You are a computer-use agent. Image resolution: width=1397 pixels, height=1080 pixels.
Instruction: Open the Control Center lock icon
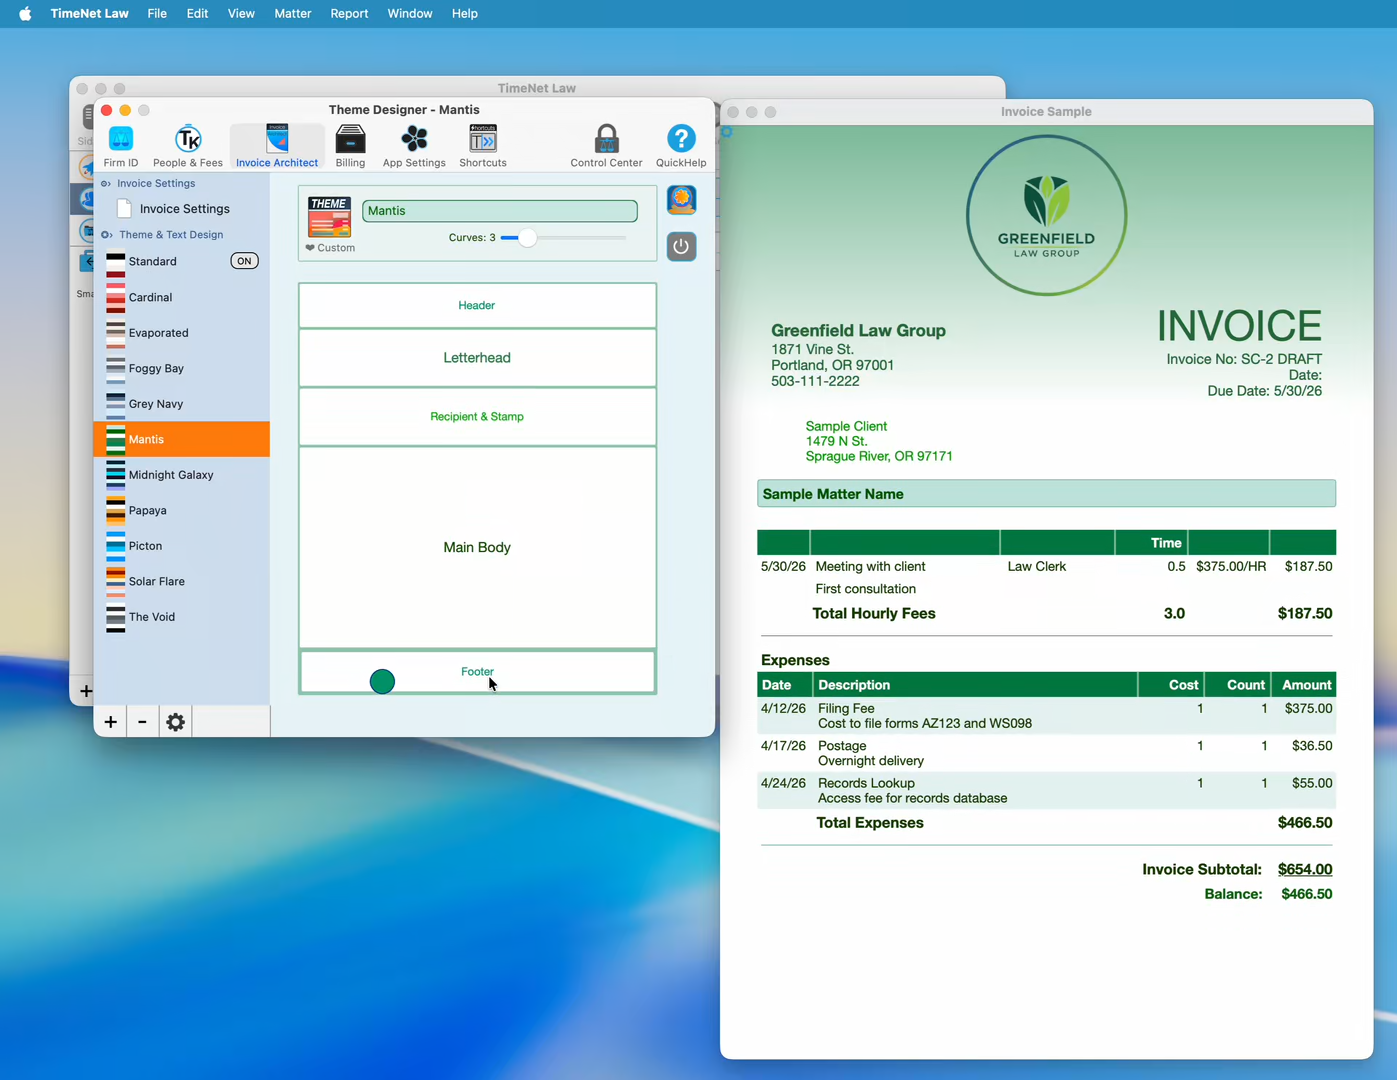606,146
